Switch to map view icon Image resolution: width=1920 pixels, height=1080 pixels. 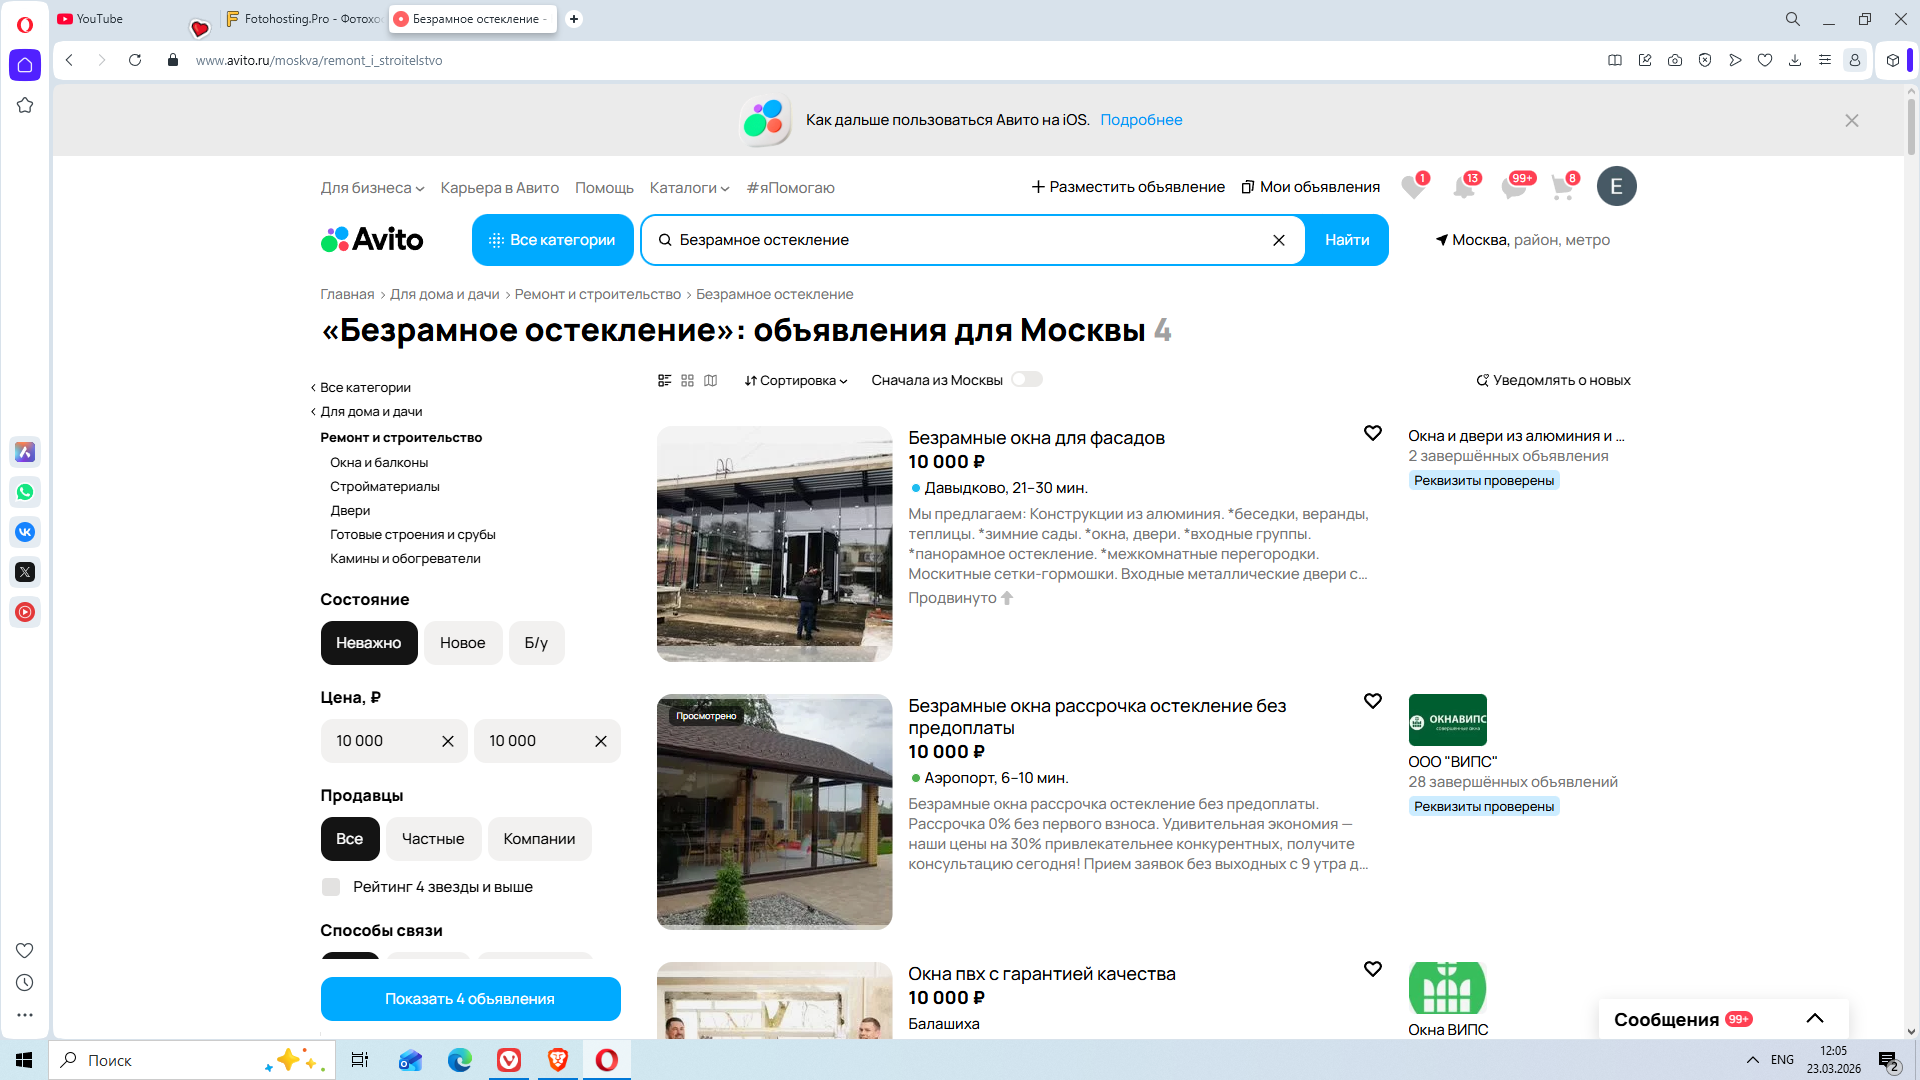(x=710, y=381)
